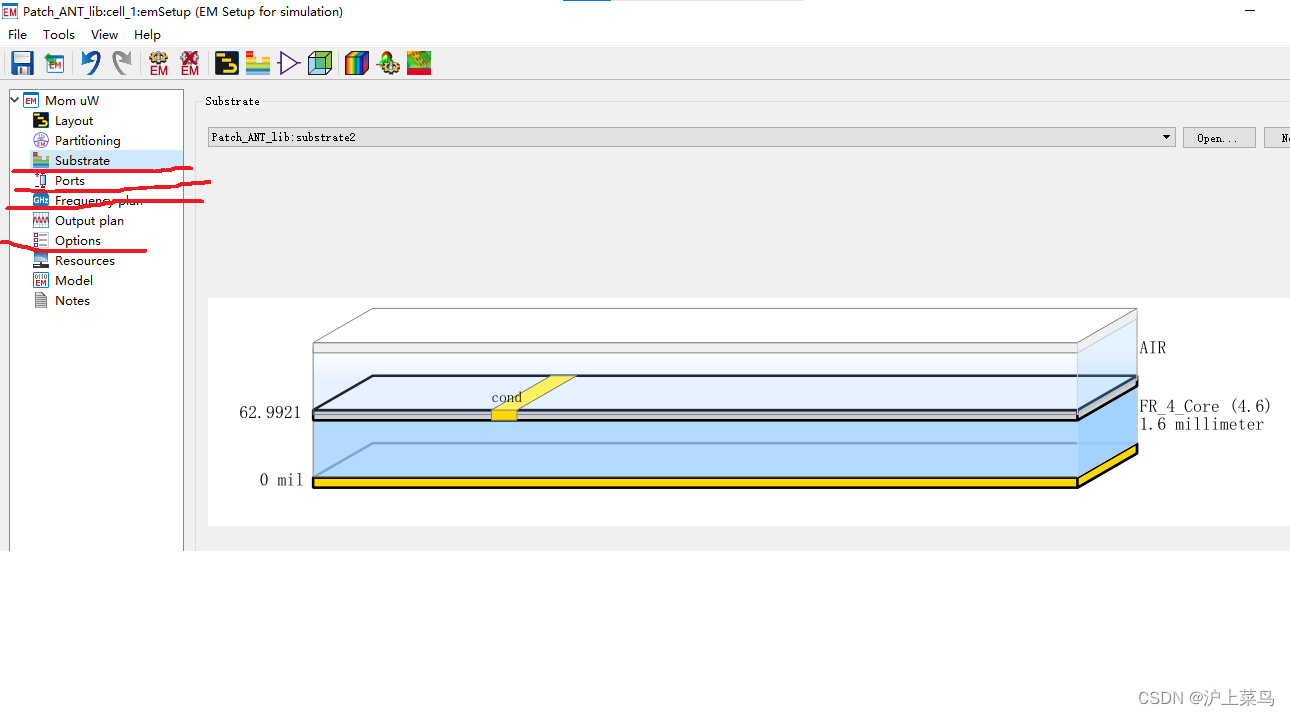Image resolution: width=1290 pixels, height=716 pixels.
Task: Click the EM setup import icon beside Save
Action: [x=54, y=64]
